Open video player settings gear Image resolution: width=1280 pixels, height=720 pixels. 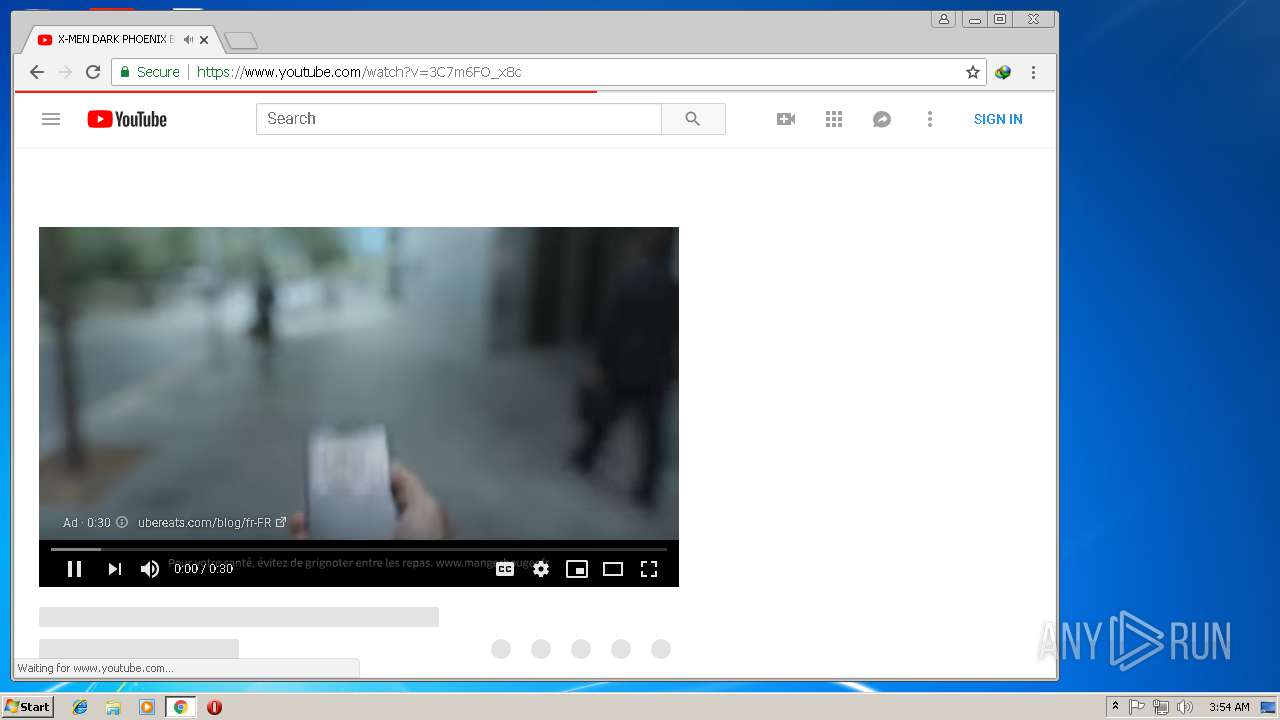pyautogui.click(x=541, y=569)
